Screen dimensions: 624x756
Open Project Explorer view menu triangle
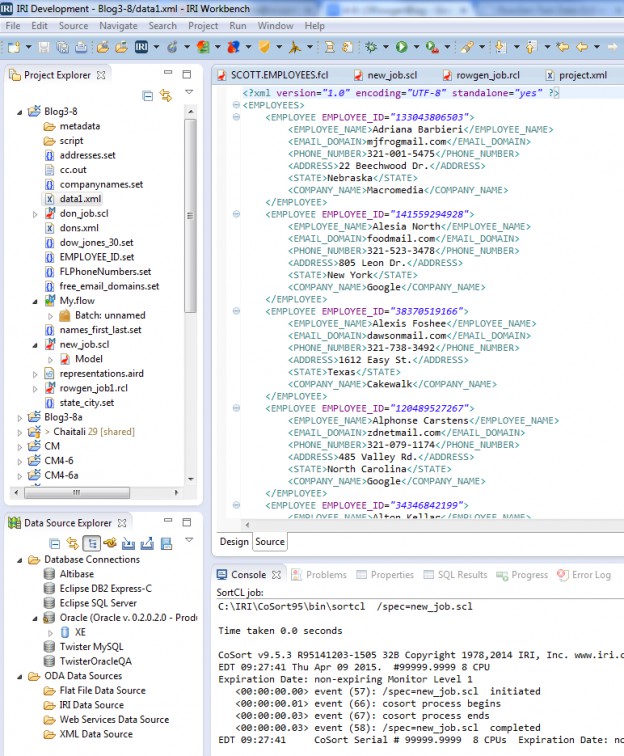click(189, 92)
